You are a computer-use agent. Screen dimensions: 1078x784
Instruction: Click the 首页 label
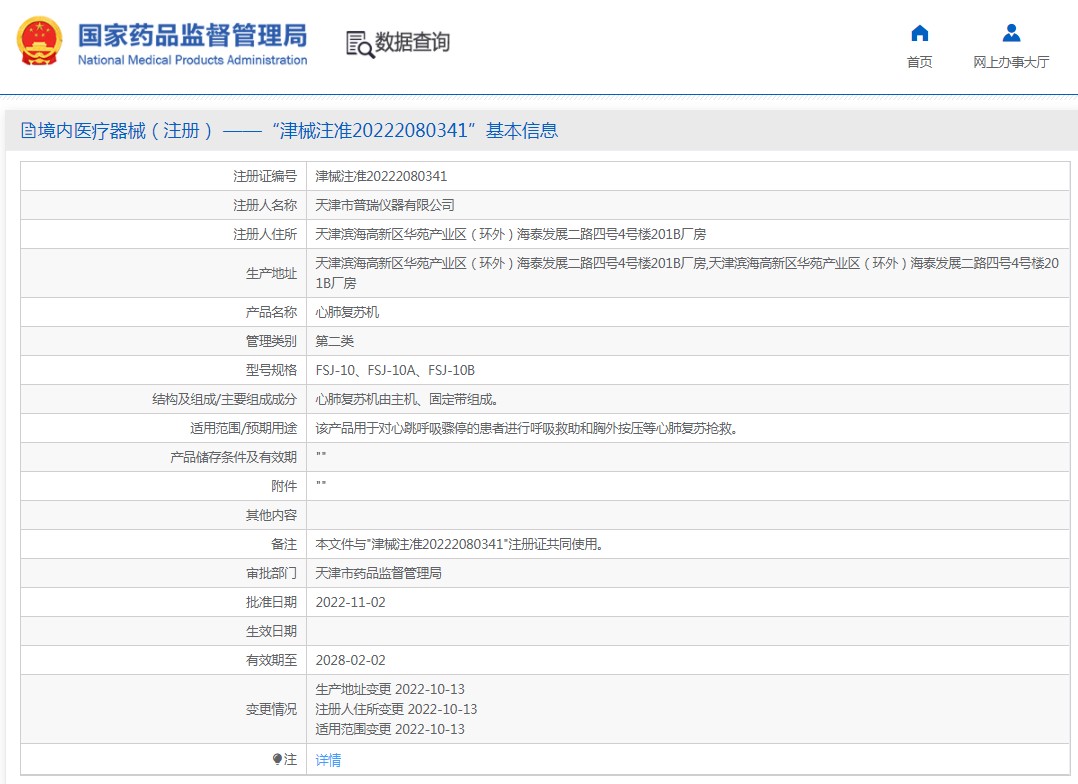(x=919, y=62)
